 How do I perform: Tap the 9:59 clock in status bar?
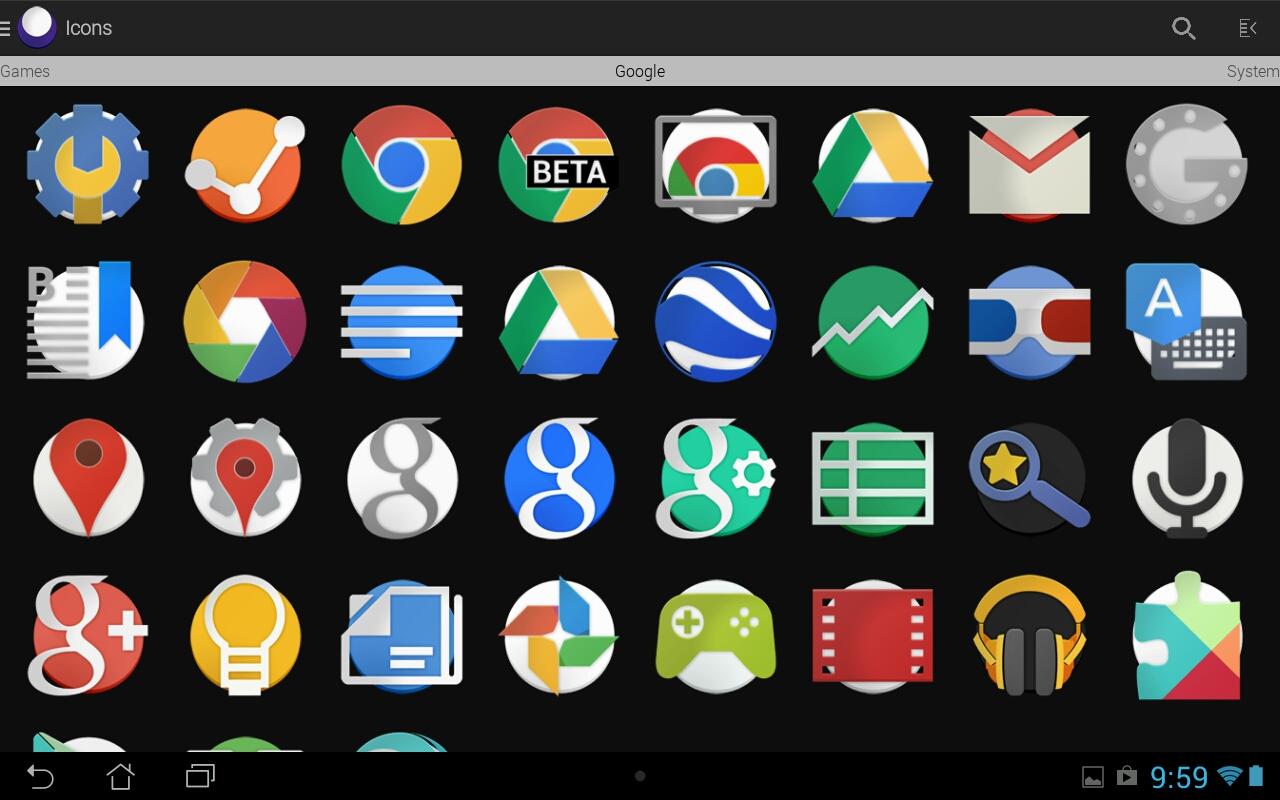click(1179, 777)
